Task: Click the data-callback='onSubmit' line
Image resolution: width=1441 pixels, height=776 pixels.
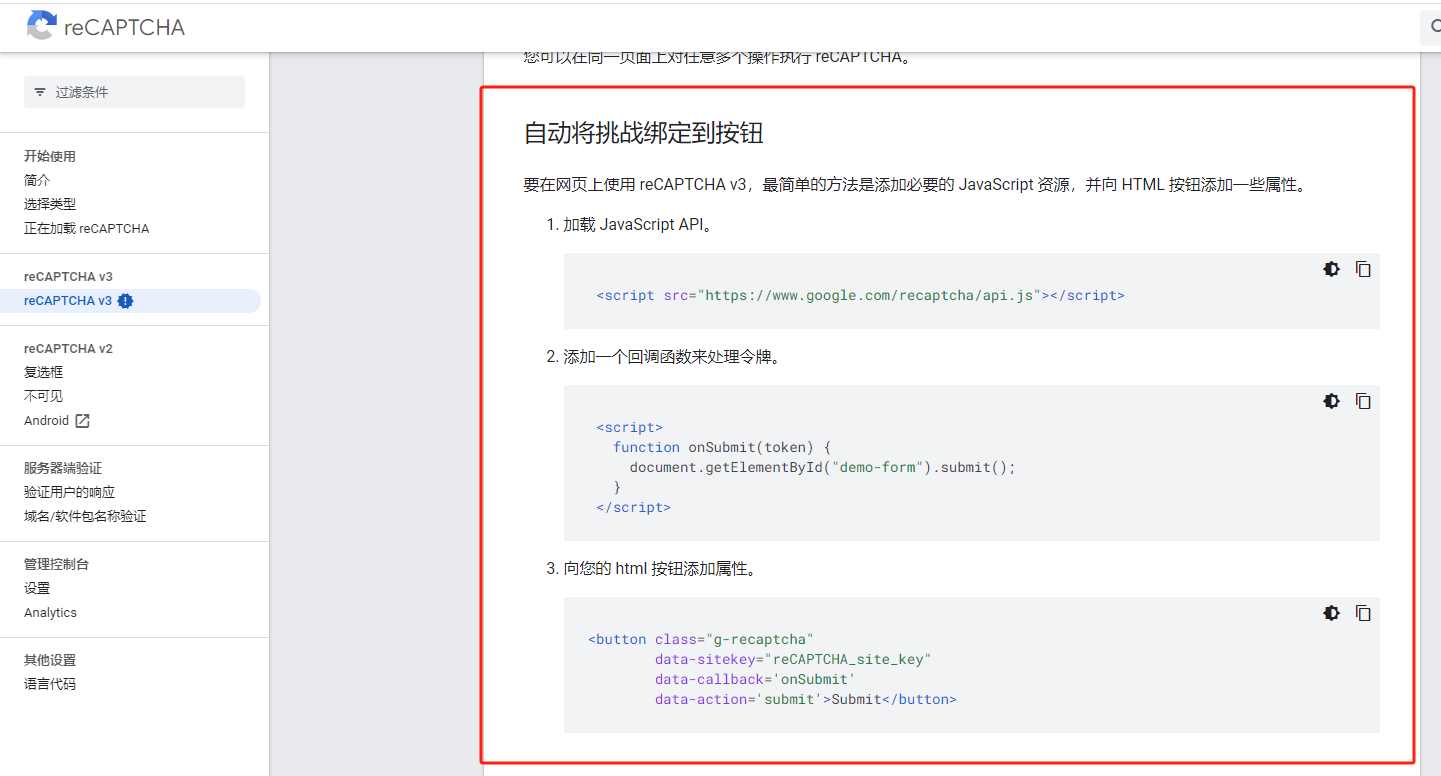Action: [x=755, y=679]
